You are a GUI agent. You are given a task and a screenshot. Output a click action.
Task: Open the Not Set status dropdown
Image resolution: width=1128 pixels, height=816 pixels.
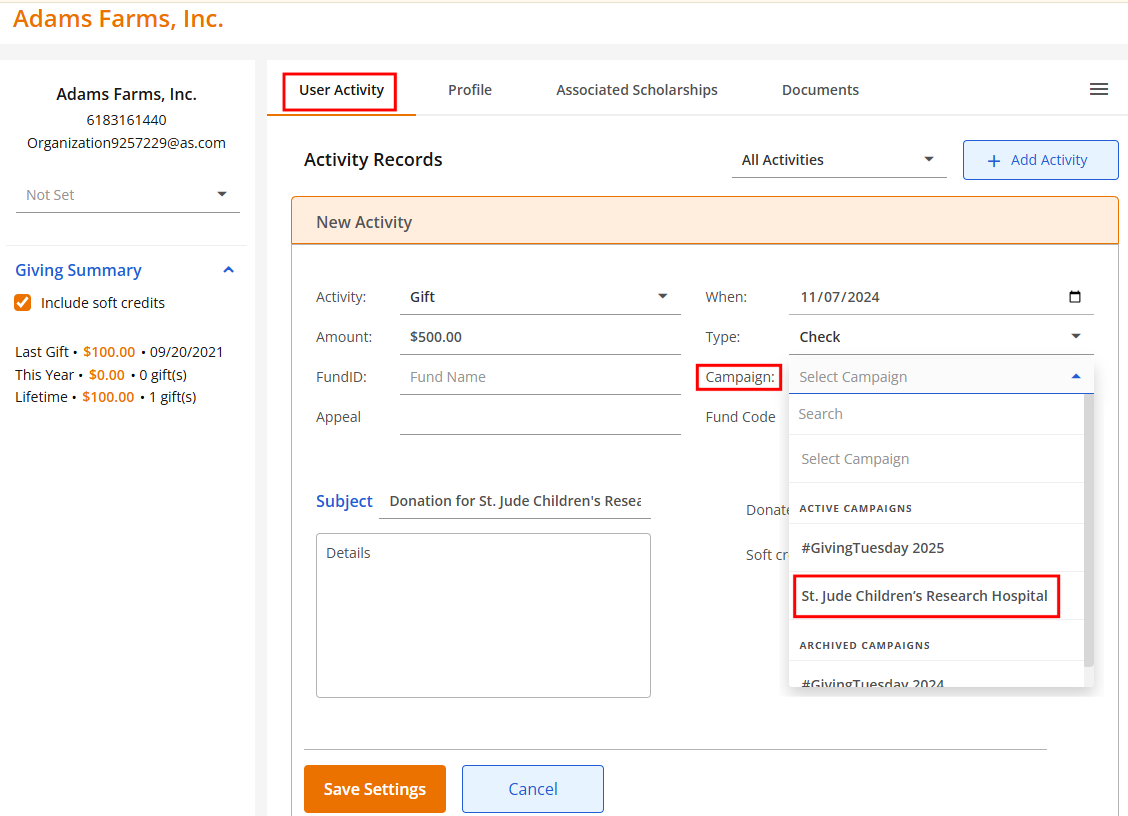pyautogui.click(x=127, y=195)
